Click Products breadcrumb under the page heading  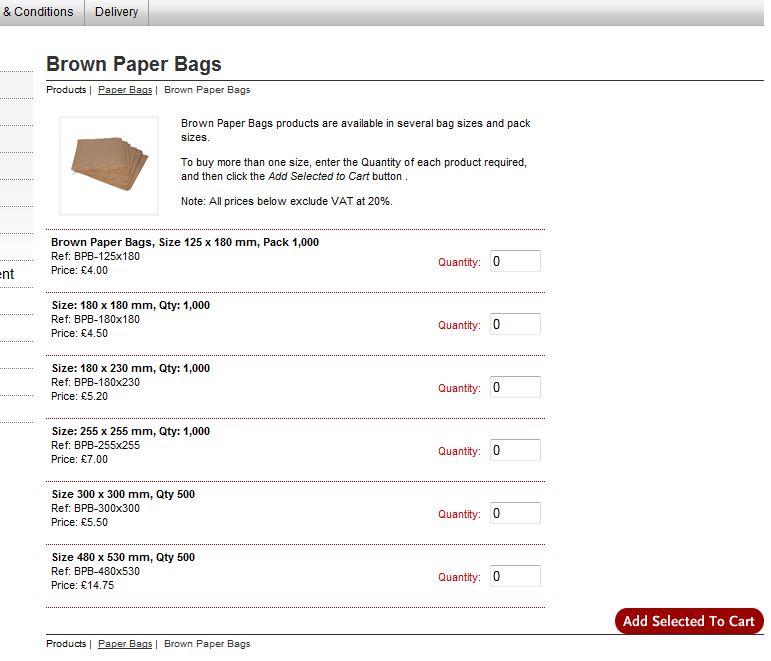tap(66, 90)
